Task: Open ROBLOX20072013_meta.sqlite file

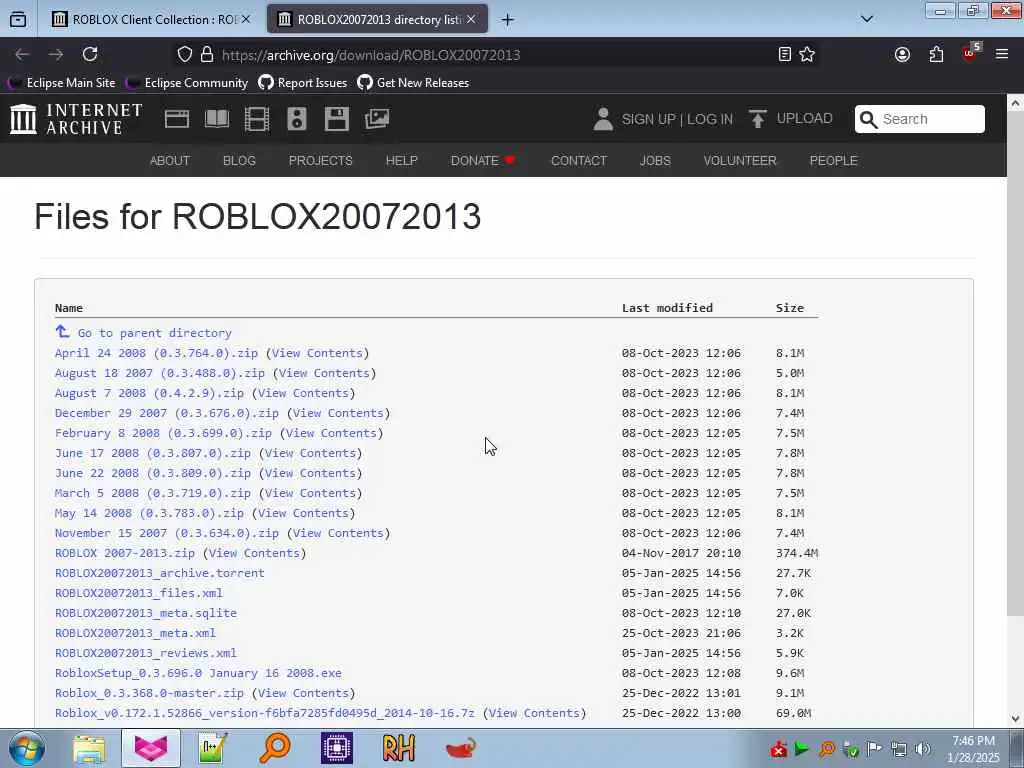Action: [x=146, y=613]
